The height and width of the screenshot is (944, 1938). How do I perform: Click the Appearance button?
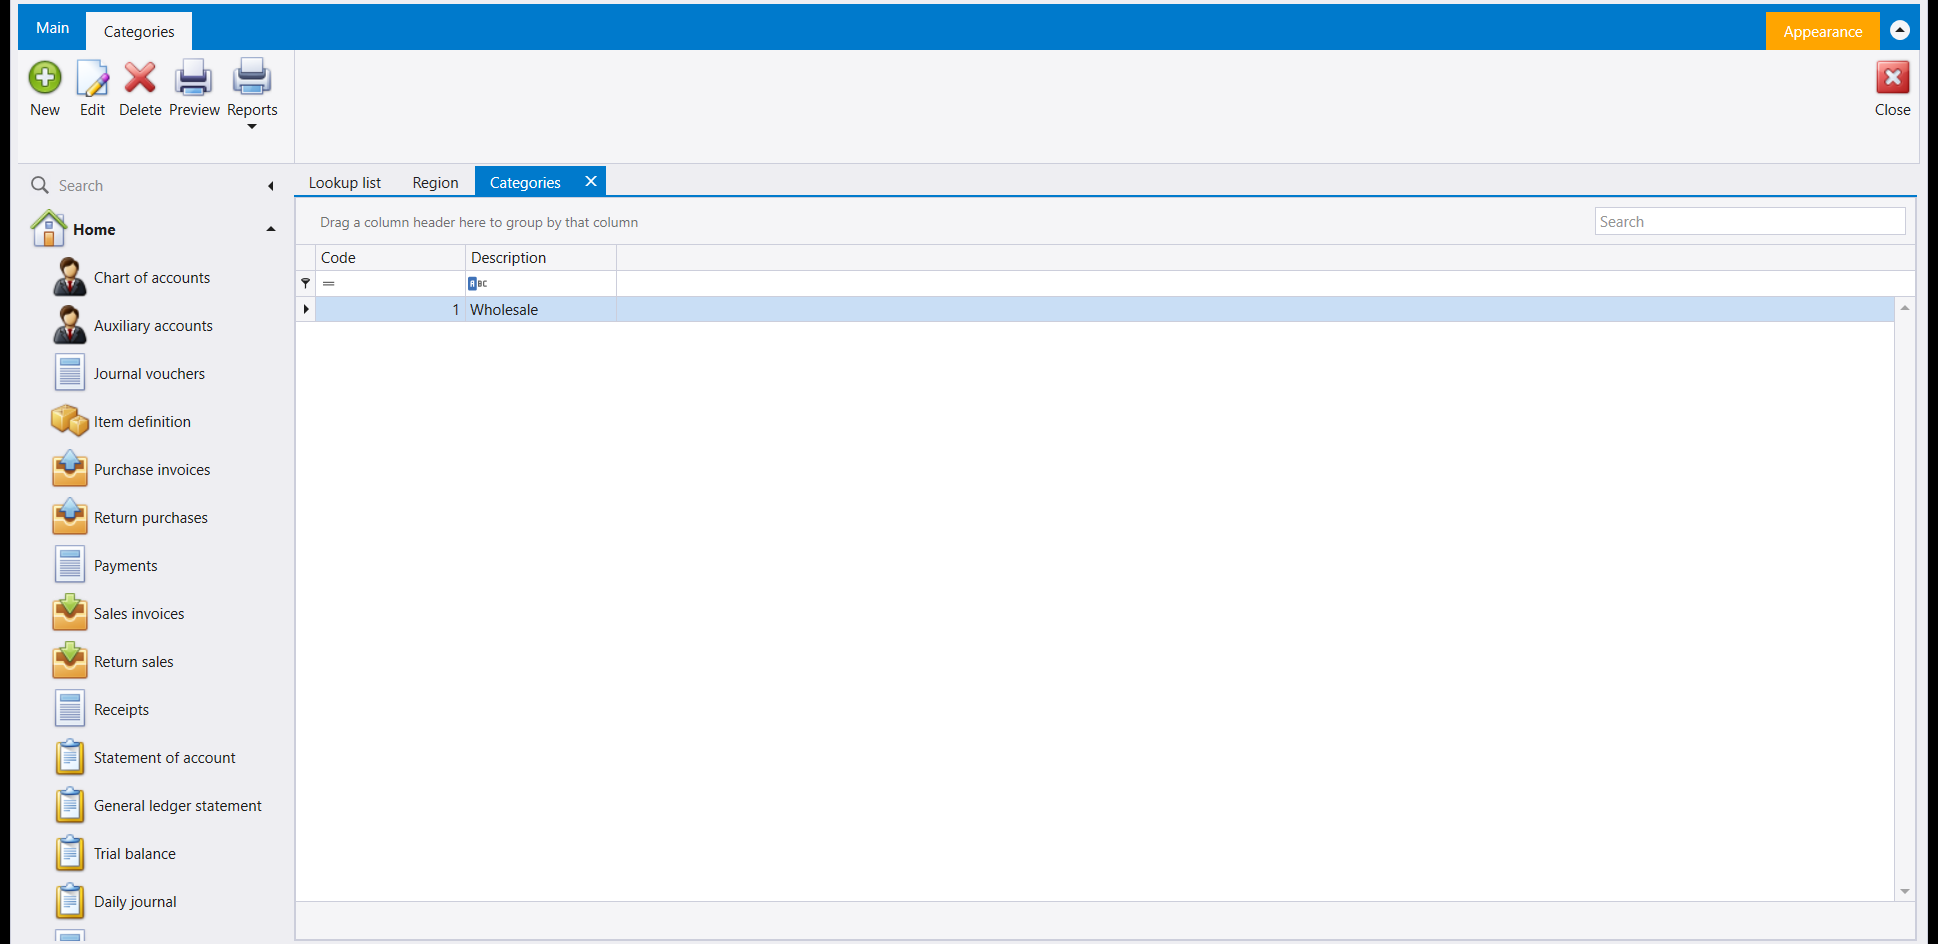pos(1822,32)
